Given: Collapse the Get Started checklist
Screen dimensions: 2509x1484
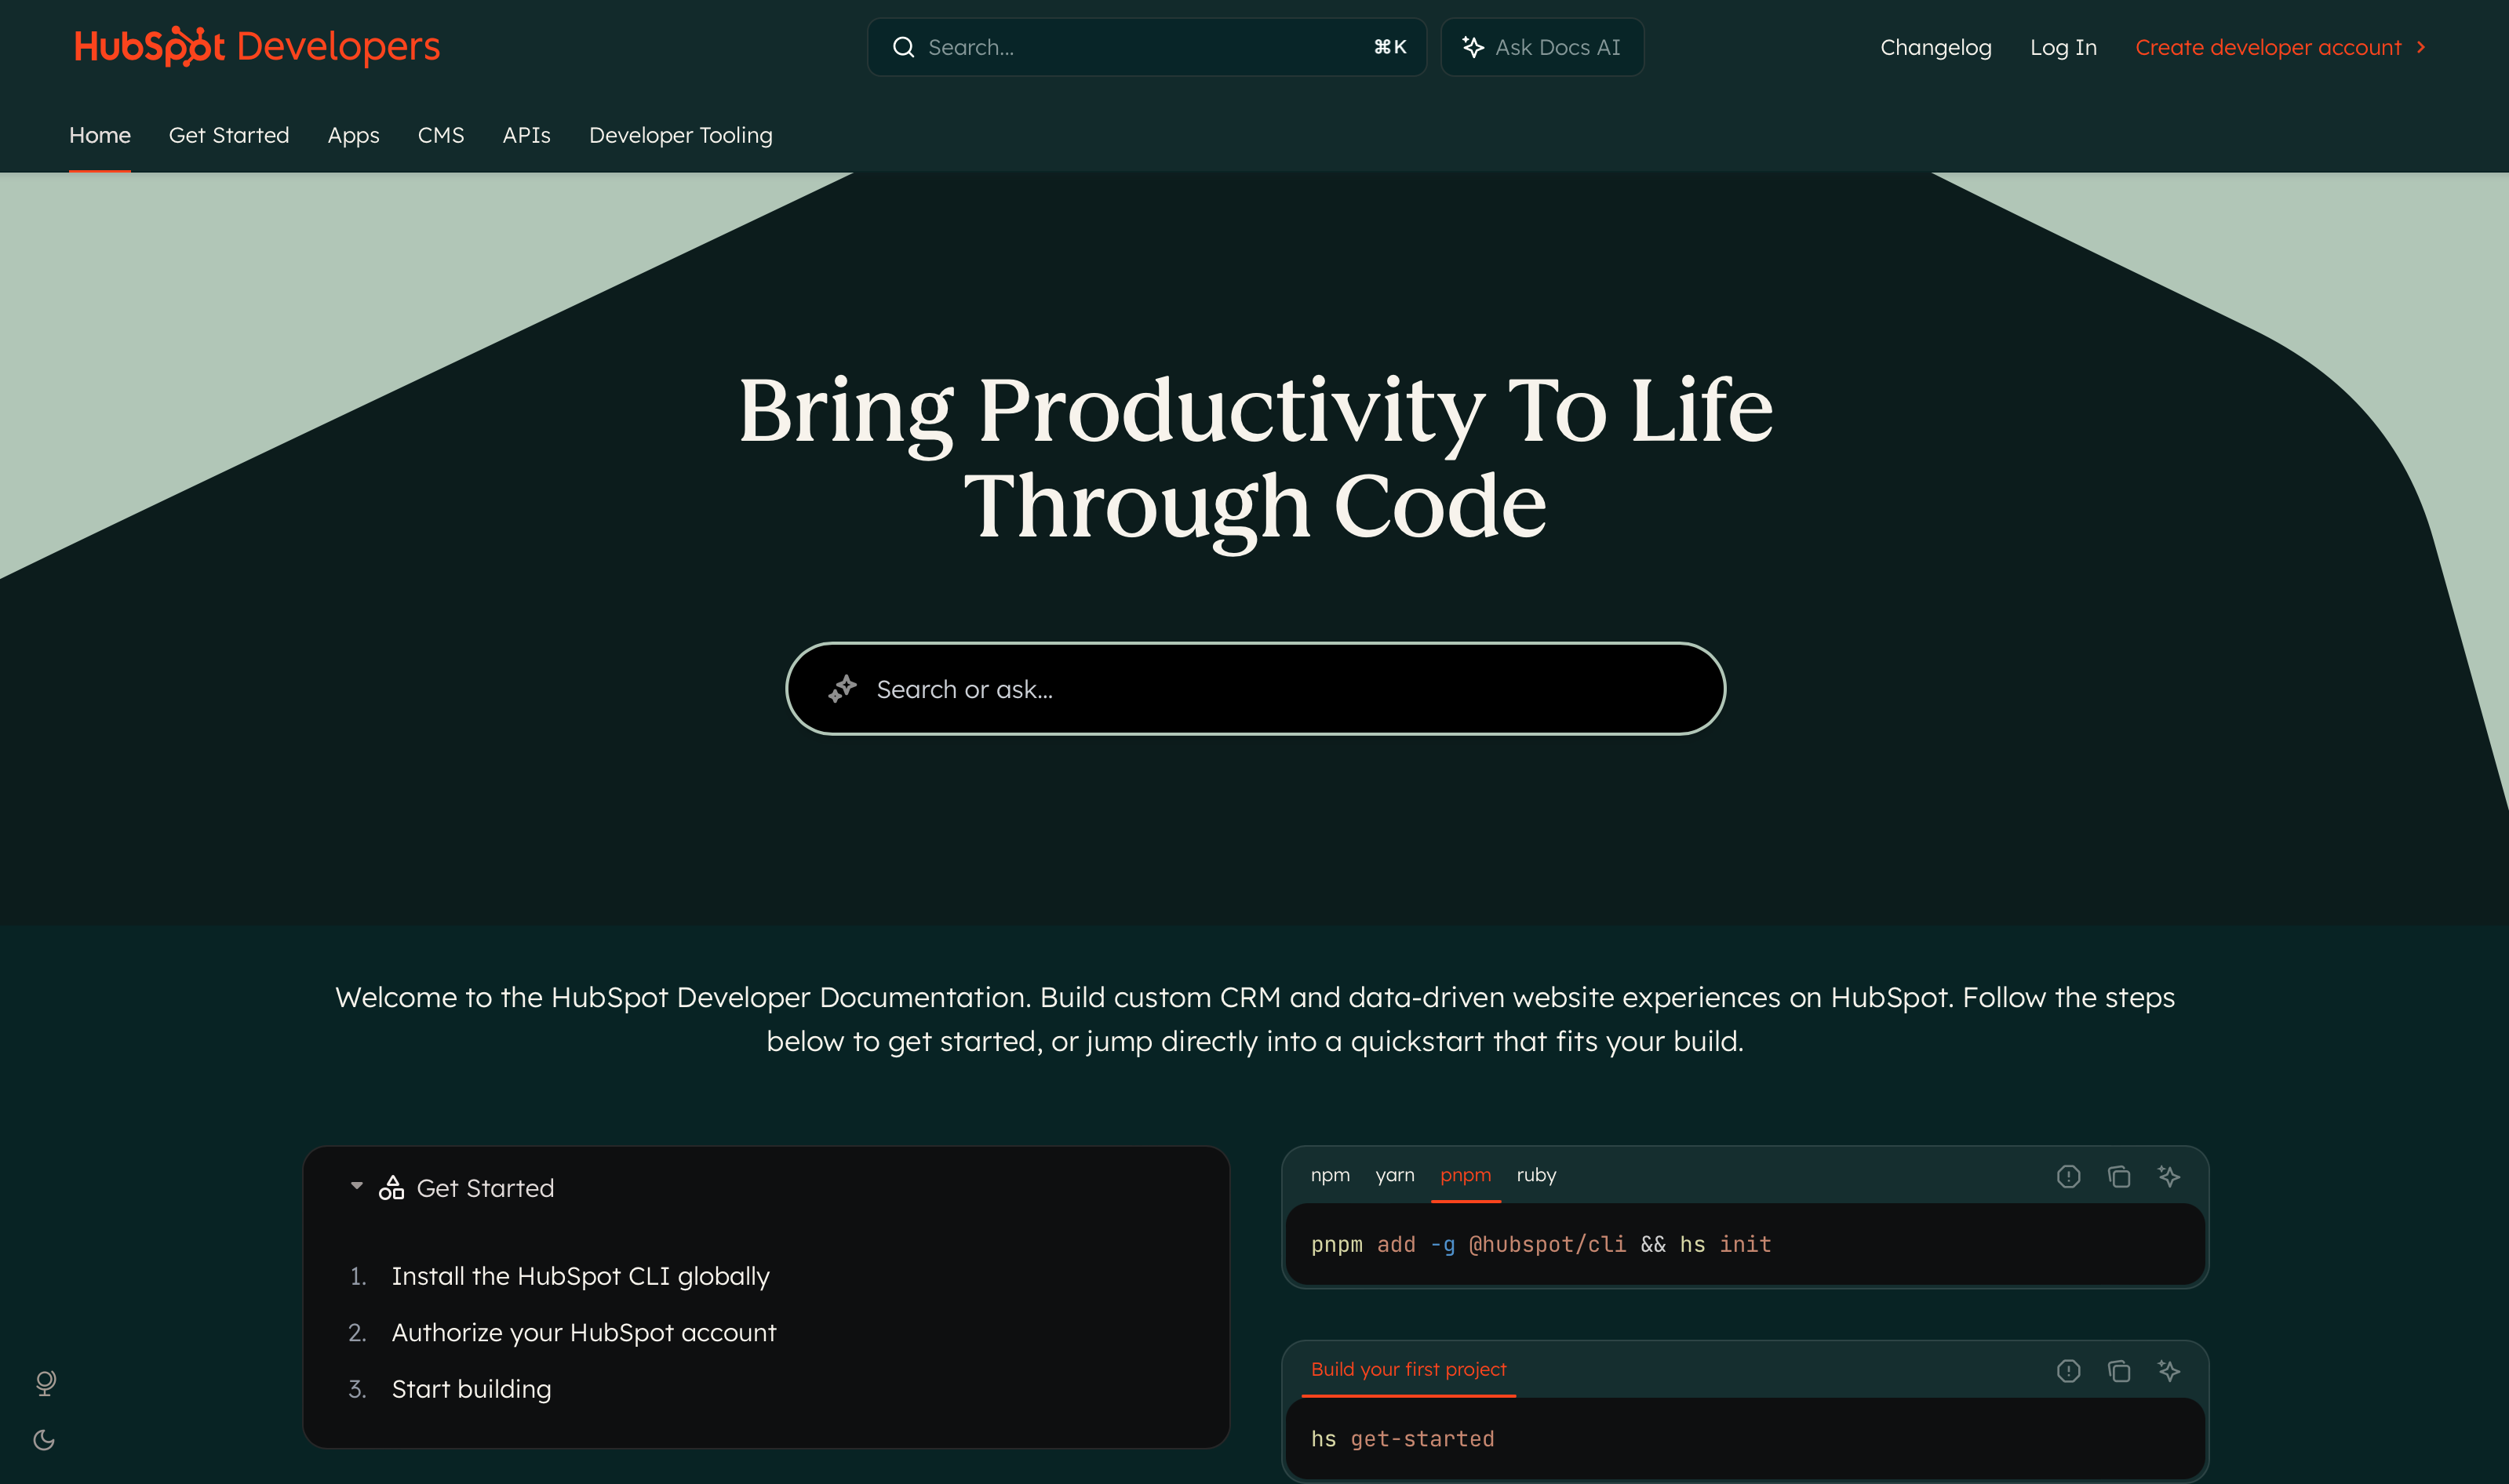Looking at the screenshot, I should (356, 1186).
